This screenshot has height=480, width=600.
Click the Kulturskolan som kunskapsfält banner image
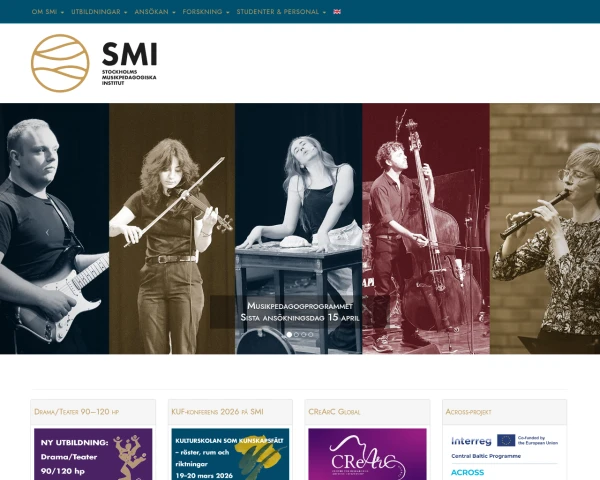pos(230,454)
